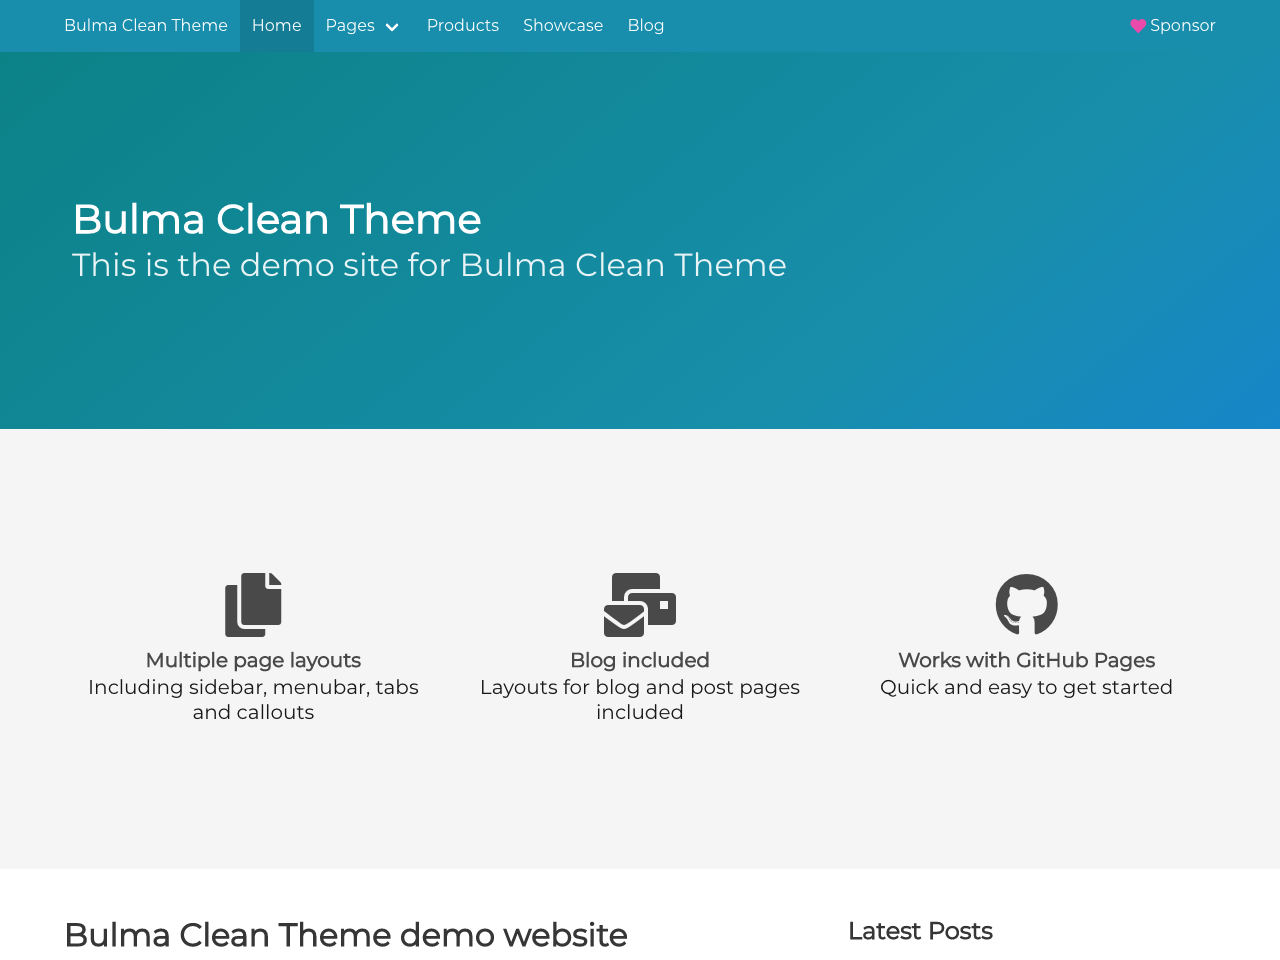Screen dimensions: 1280x960
Task: Click the Blog included heading
Action: tap(640, 658)
